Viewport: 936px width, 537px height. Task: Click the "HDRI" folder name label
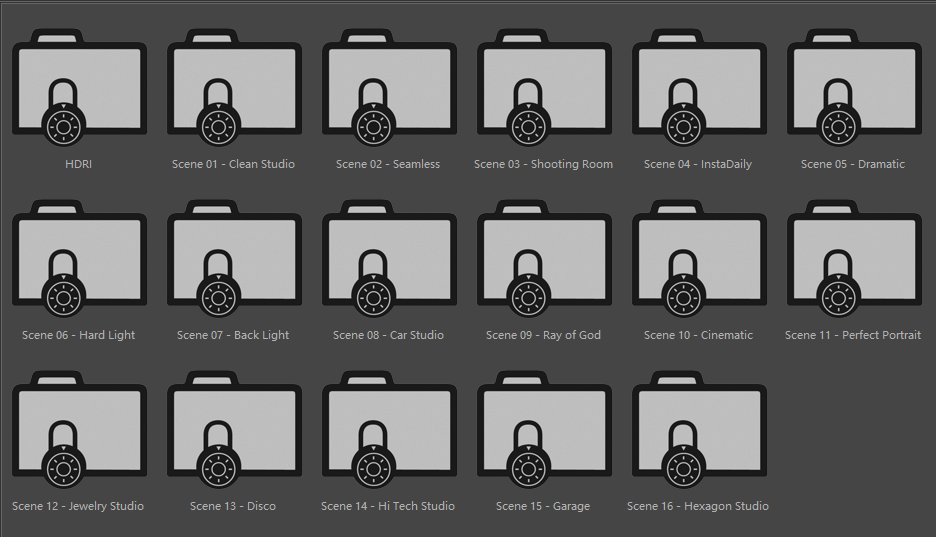click(x=78, y=164)
